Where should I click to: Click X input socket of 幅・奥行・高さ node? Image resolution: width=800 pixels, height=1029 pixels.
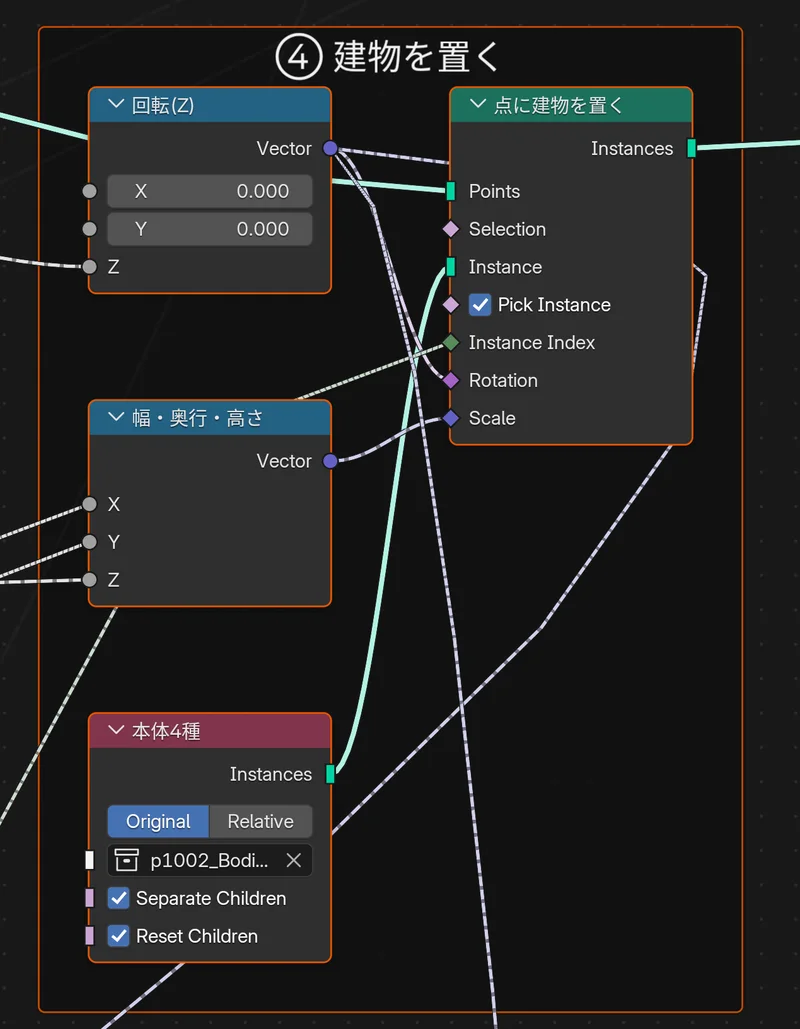pos(89,504)
